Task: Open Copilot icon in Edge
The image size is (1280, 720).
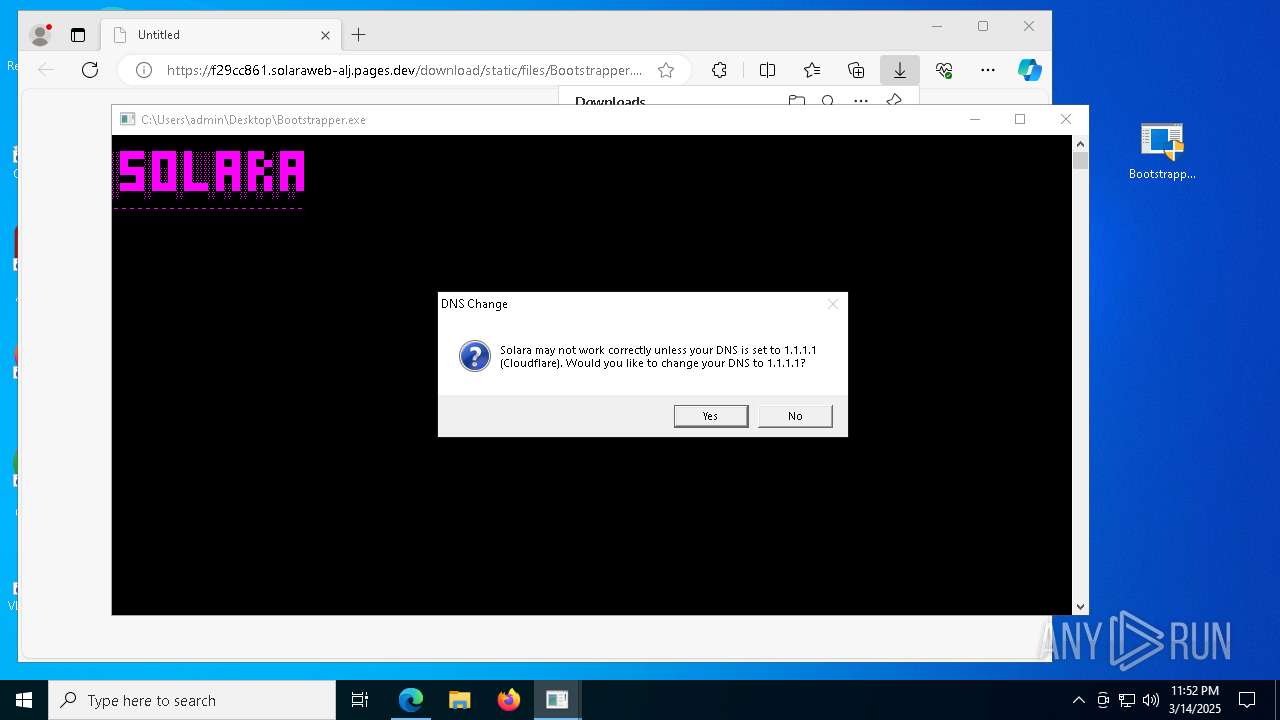Action: click(x=1030, y=70)
